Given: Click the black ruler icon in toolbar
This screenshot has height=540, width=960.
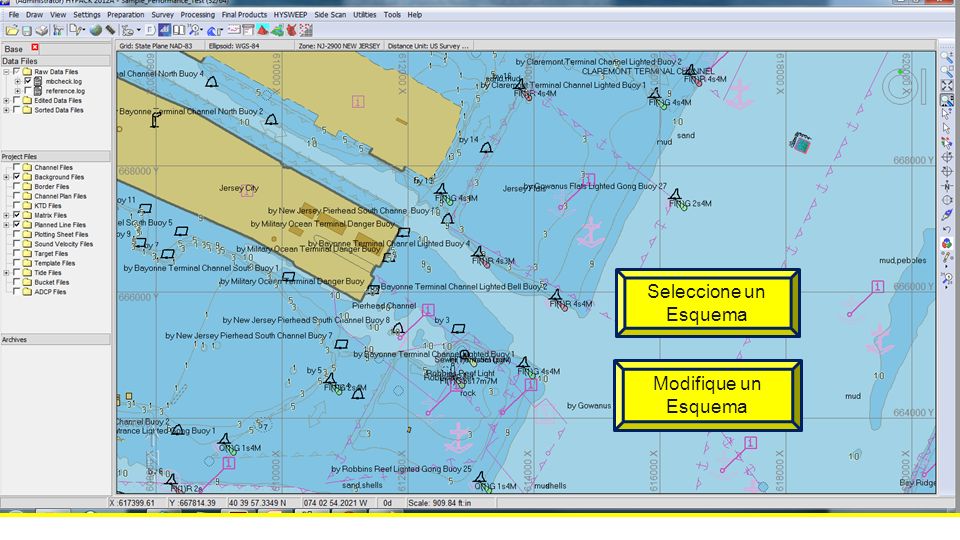Looking at the screenshot, I should 110,30.
